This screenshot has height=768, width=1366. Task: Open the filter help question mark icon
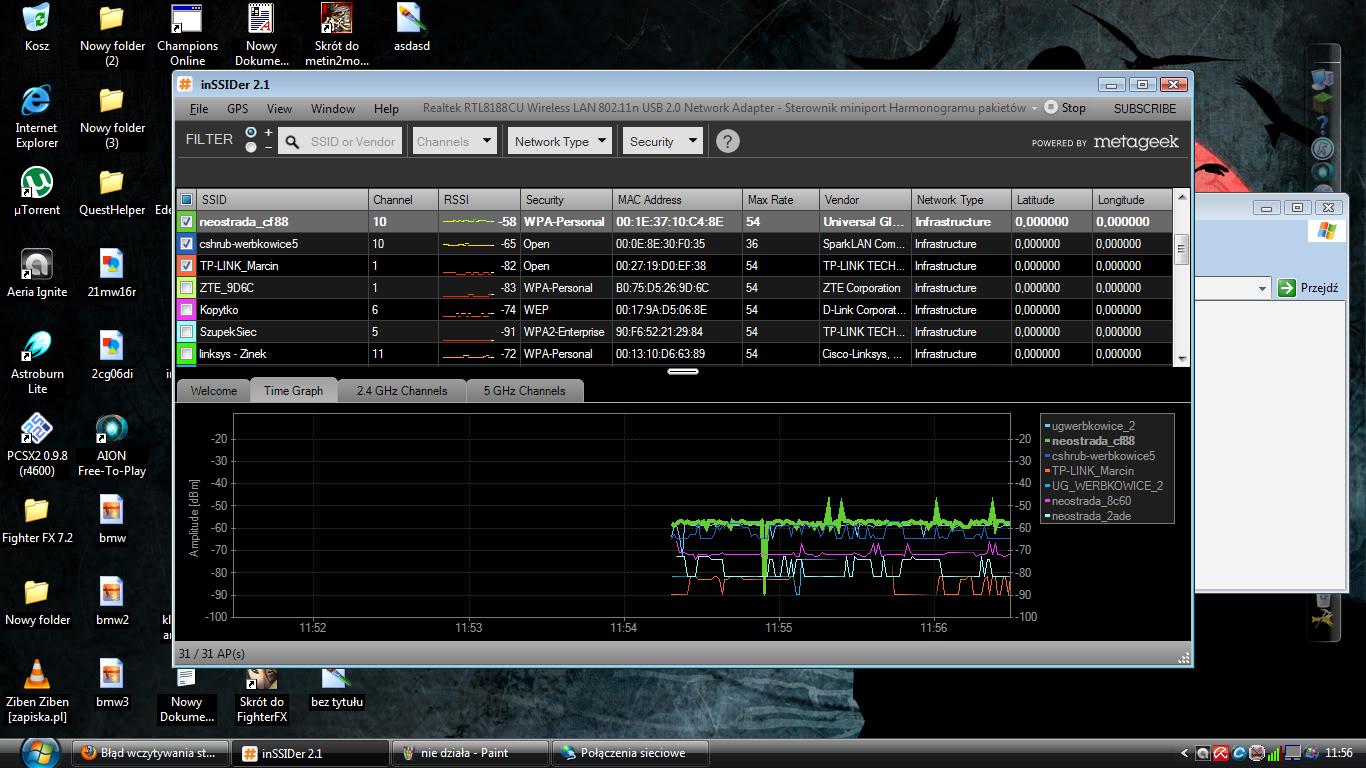(728, 141)
